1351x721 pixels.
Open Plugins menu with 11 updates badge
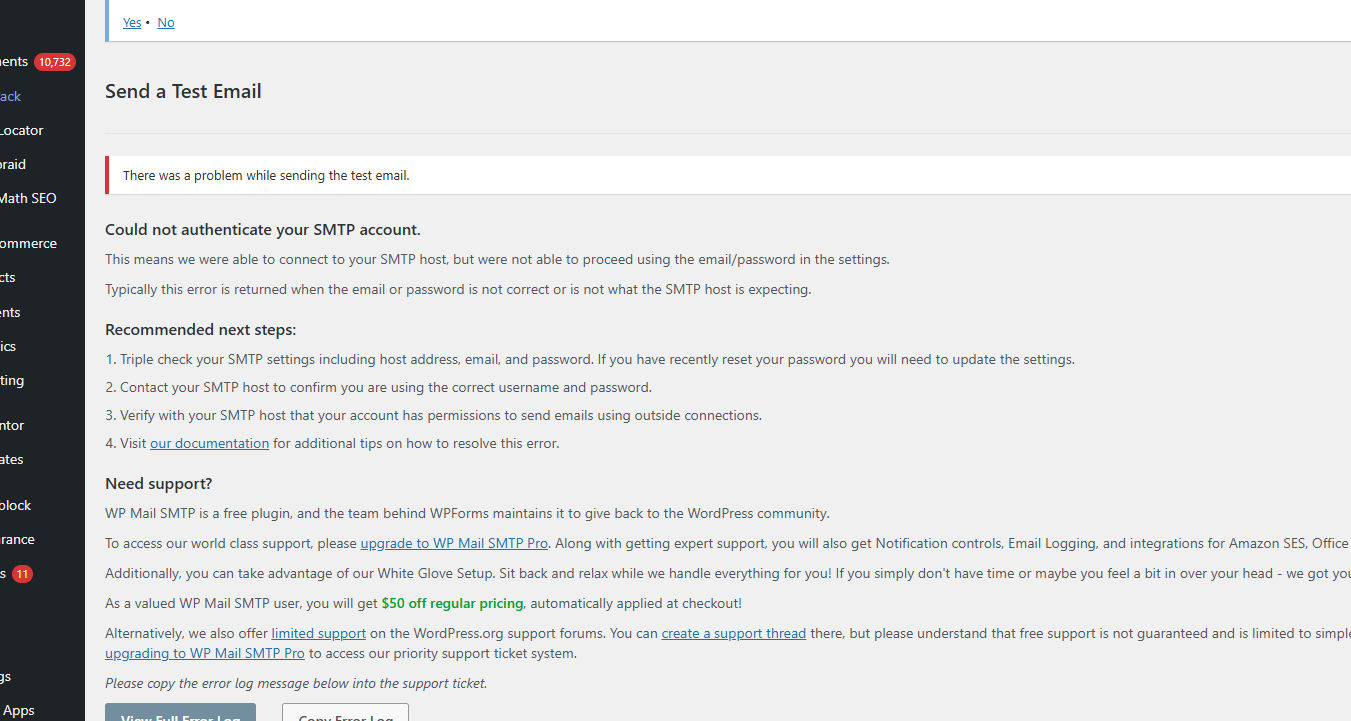[x=4, y=574]
